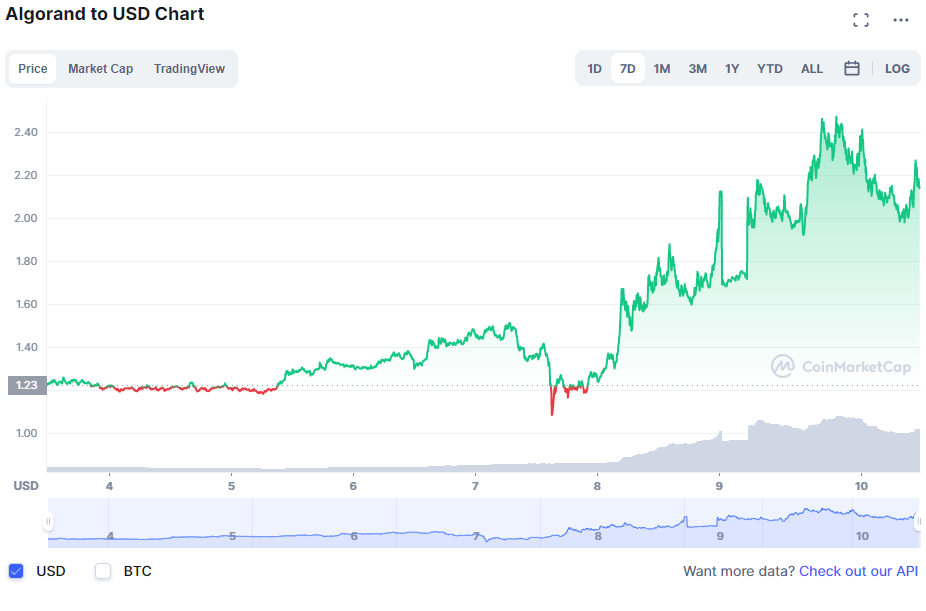The image size is (926, 611).
Task: Open fullscreen chart view icon
Action: point(861,20)
